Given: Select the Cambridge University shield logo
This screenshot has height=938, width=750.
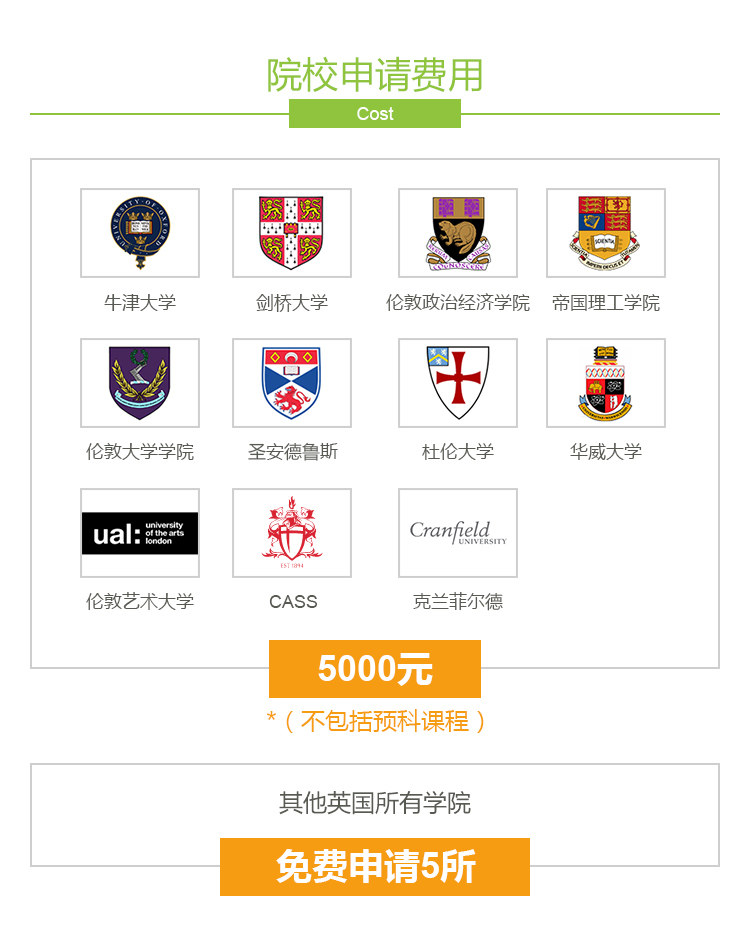Looking at the screenshot, I should point(292,233).
